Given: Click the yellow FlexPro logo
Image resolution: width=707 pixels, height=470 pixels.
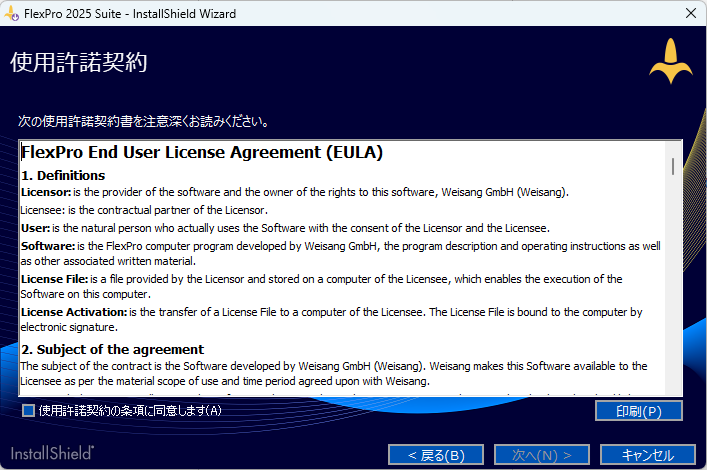Looking at the screenshot, I should [x=671, y=61].
